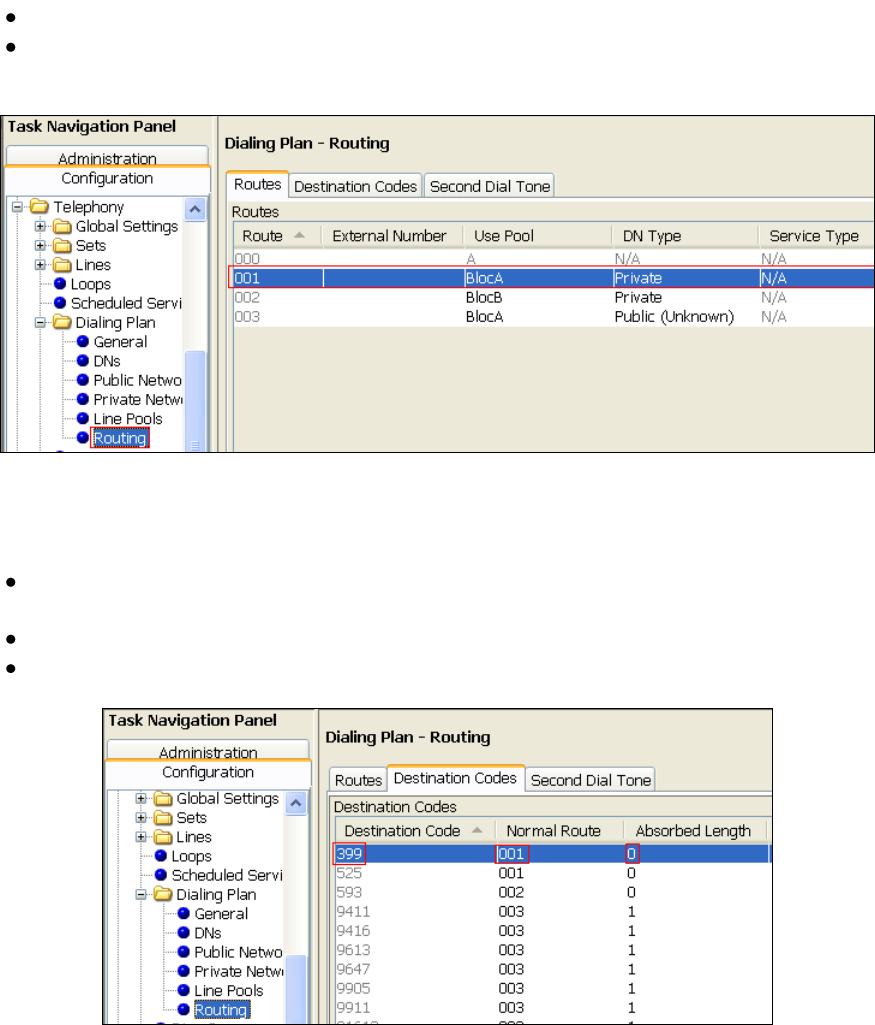Expand Lines folder in upper navigation panel

pos(41,265)
